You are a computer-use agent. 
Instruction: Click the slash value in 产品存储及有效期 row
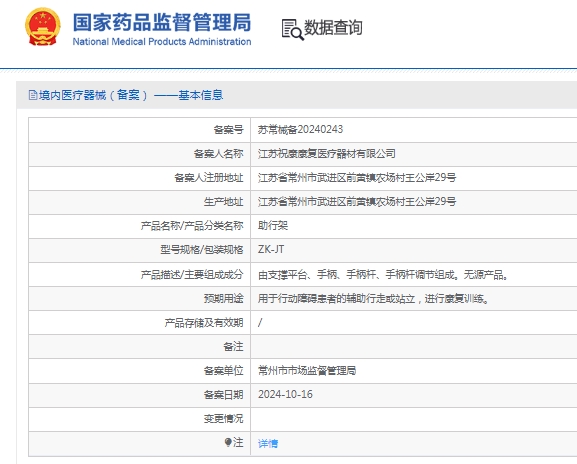pyautogui.click(x=260, y=323)
